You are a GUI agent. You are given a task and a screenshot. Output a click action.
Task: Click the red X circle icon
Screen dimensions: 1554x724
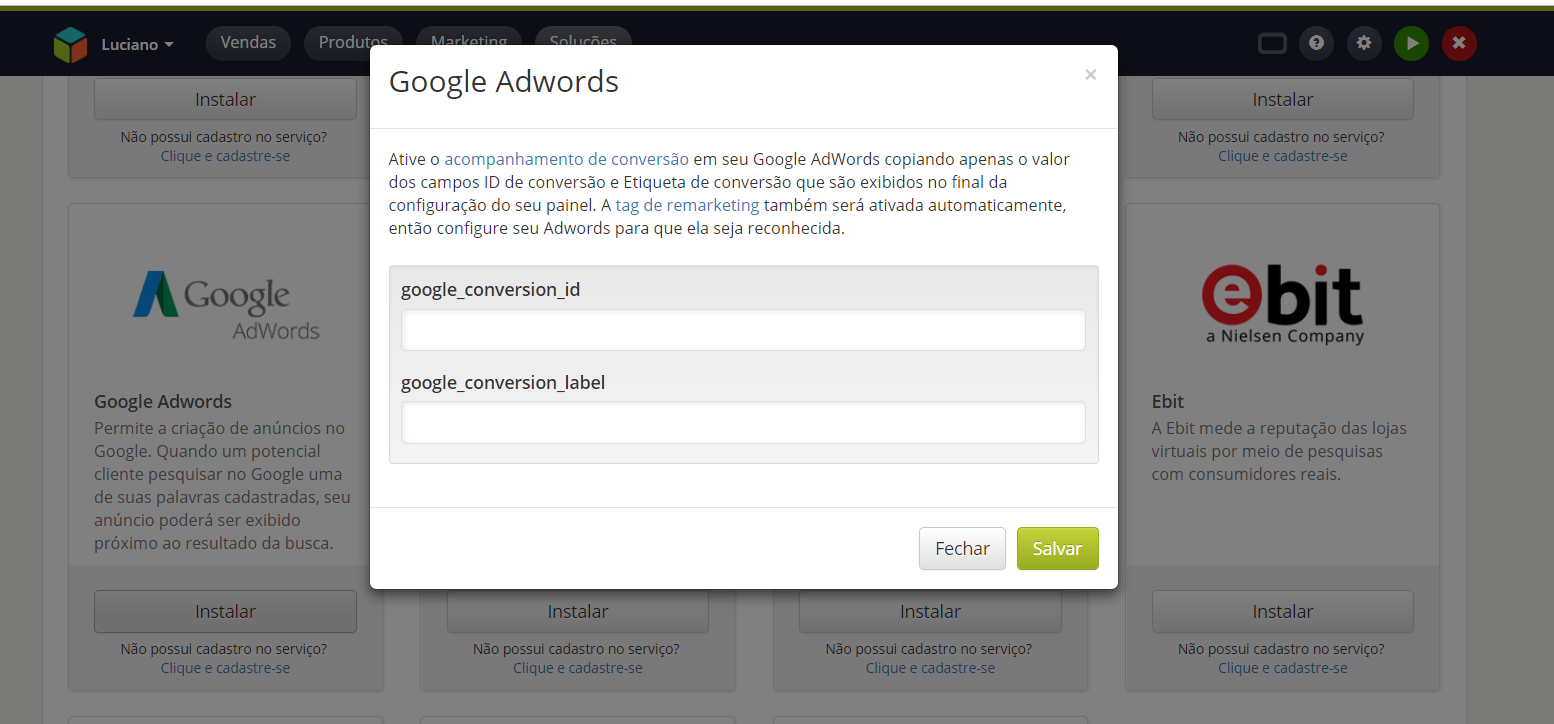[1459, 43]
